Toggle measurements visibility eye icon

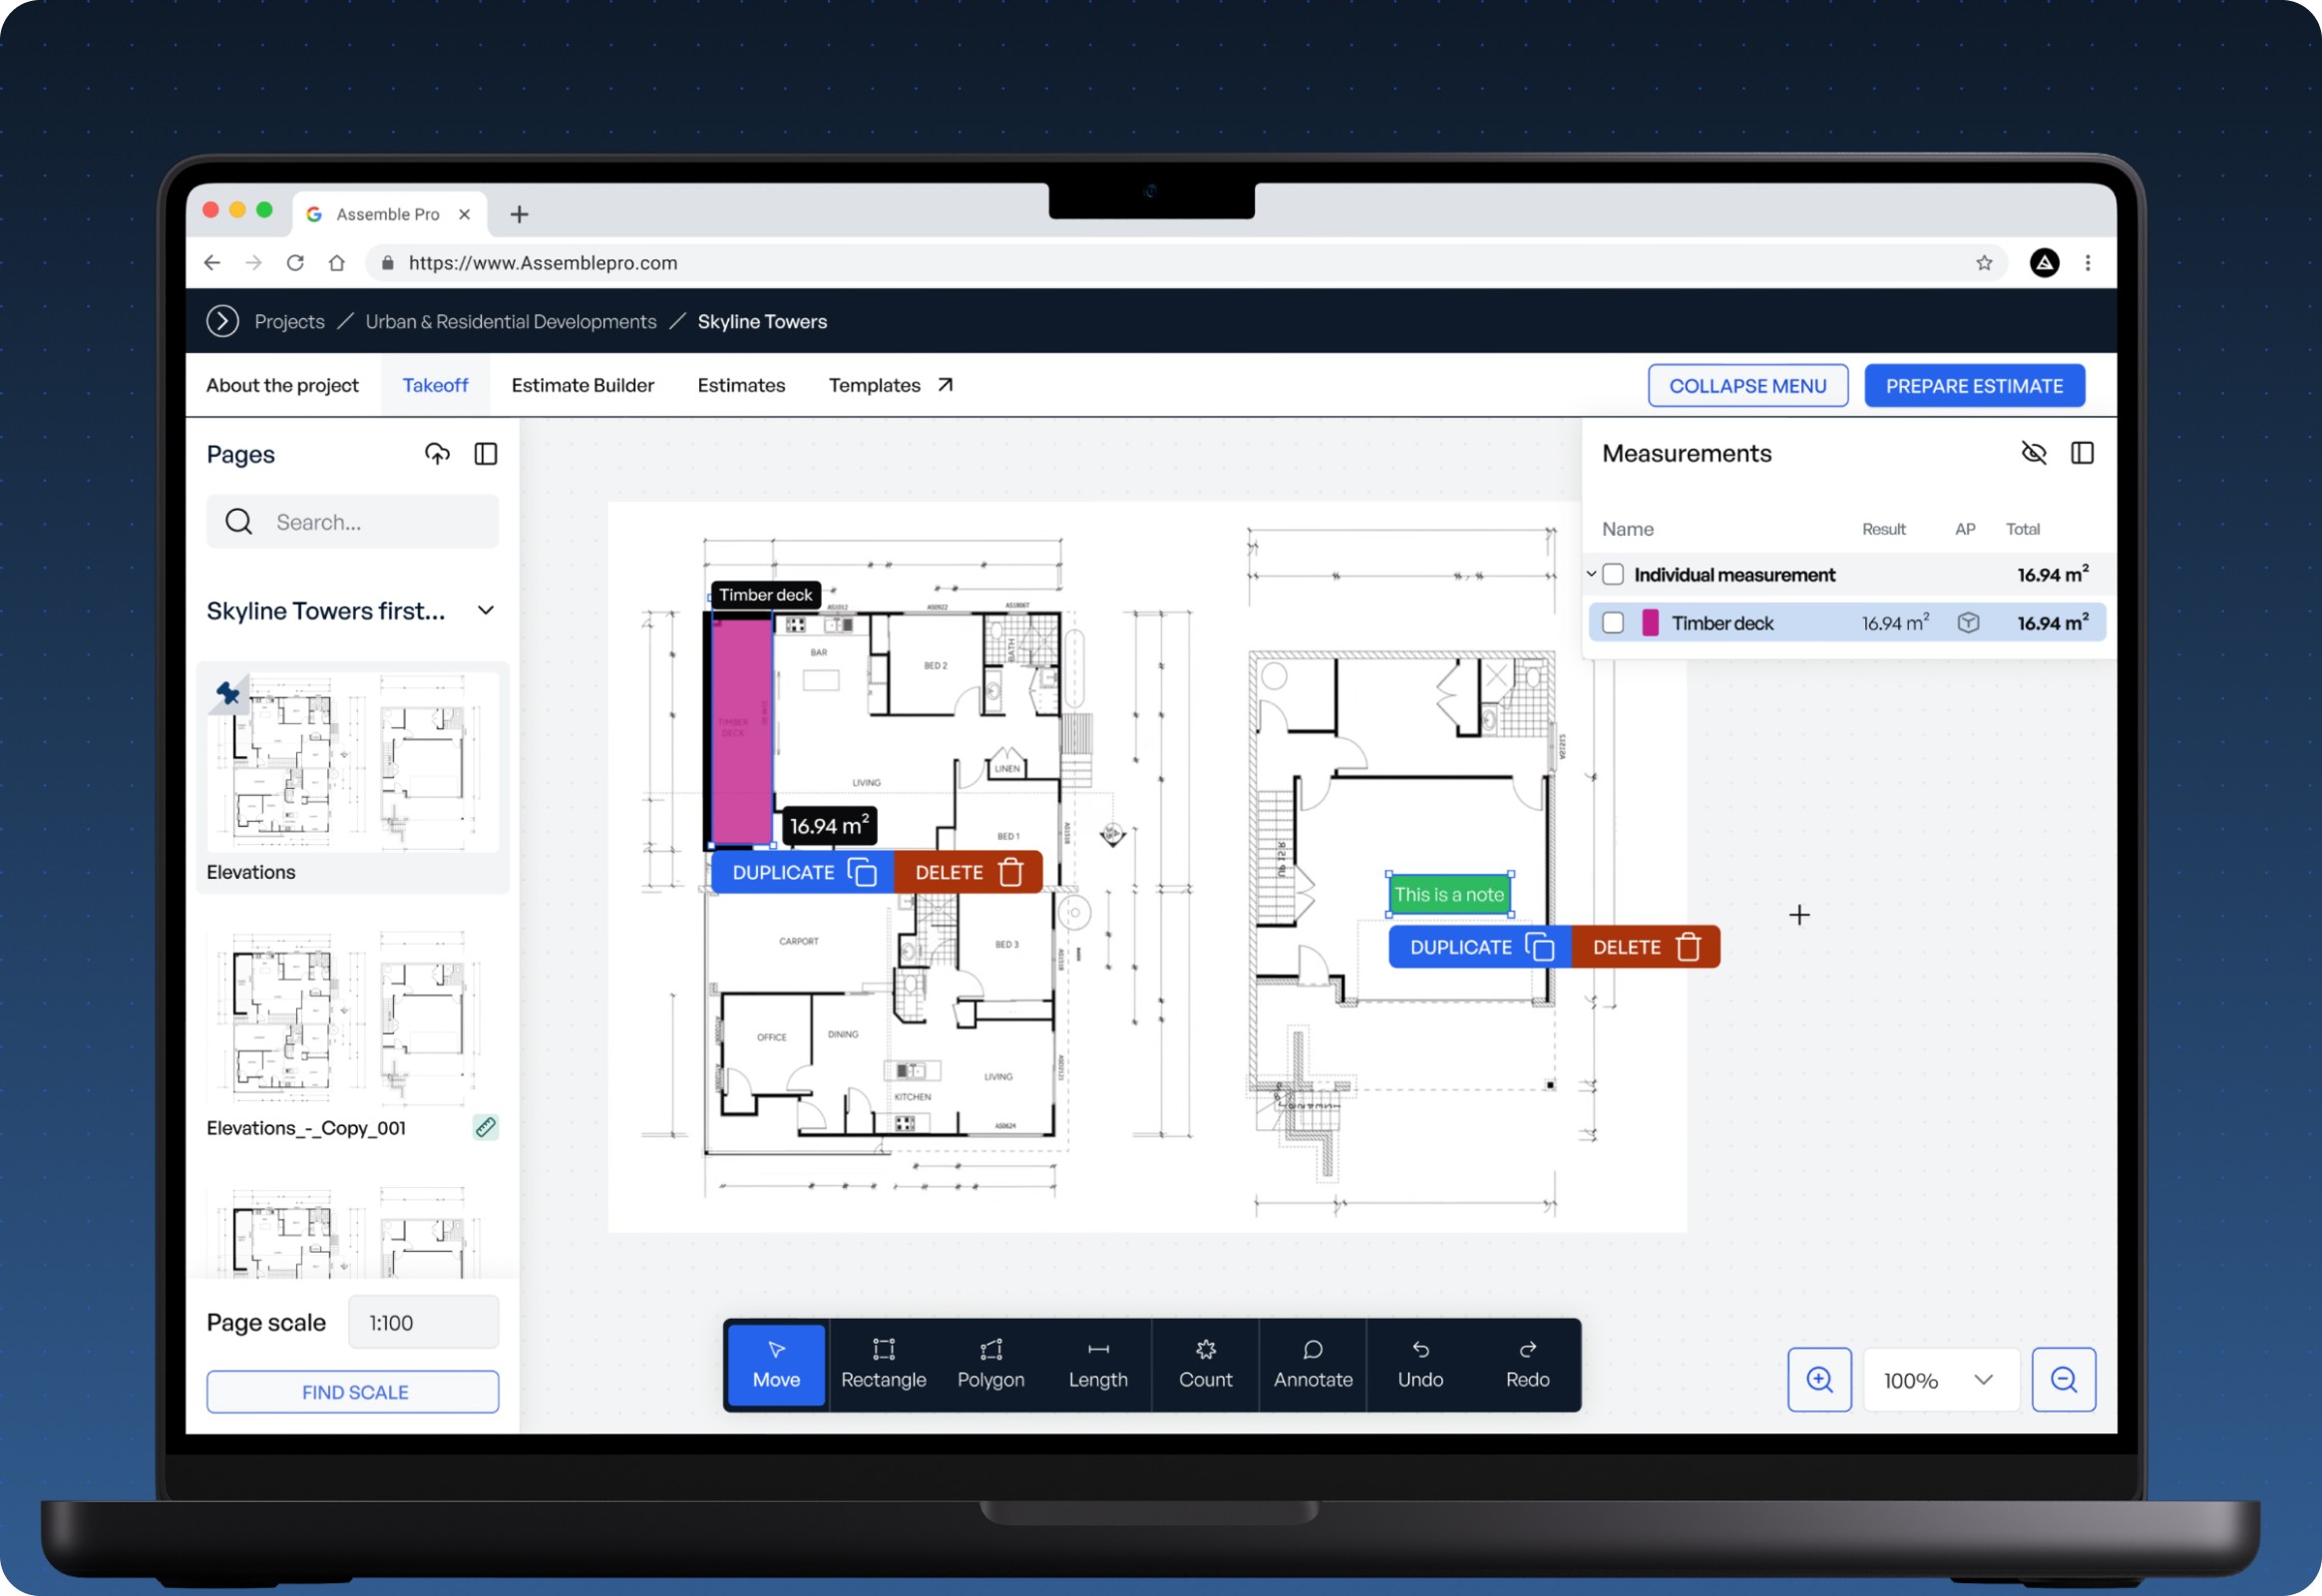[2033, 453]
